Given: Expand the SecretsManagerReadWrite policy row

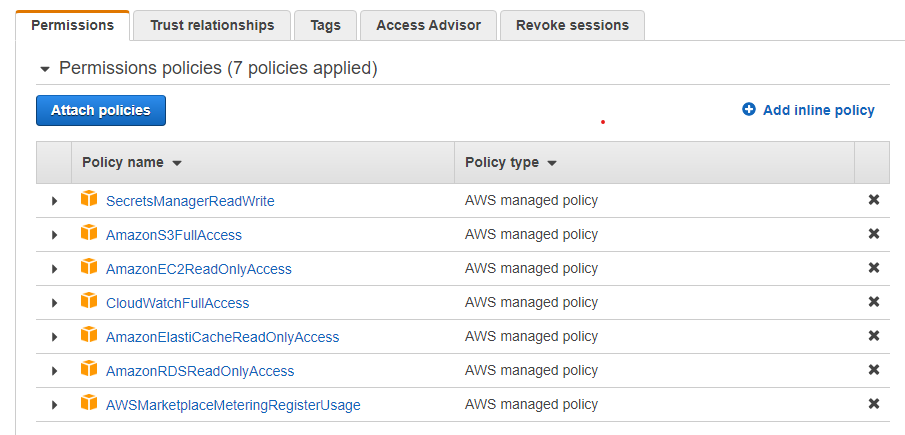Looking at the screenshot, I should [x=54, y=201].
